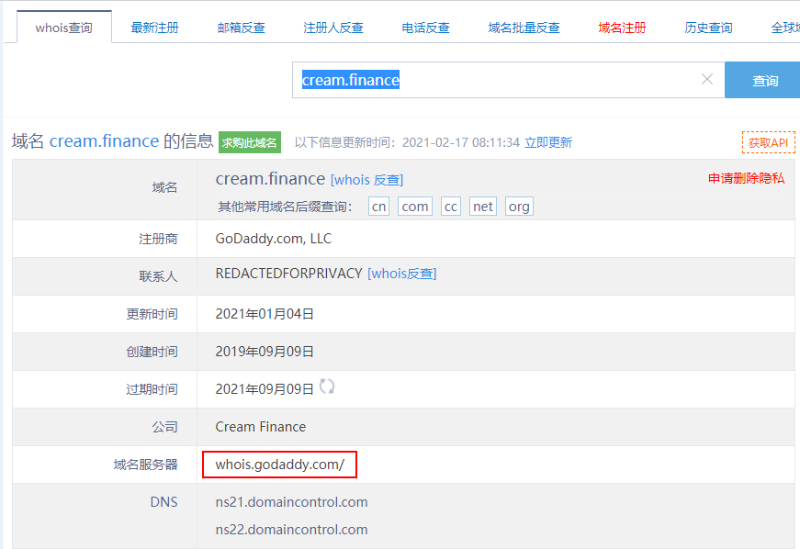The image size is (800, 549).
Task: Click the refresh icon beside expiry date
Action: pyautogui.click(x=327, y=387)
